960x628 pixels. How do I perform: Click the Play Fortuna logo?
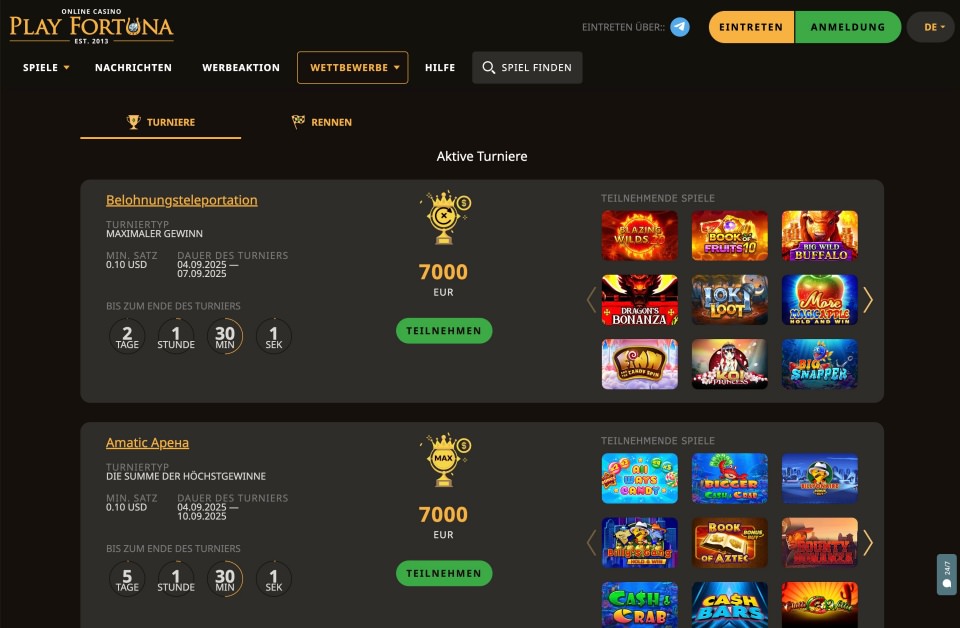click(92, 26)
